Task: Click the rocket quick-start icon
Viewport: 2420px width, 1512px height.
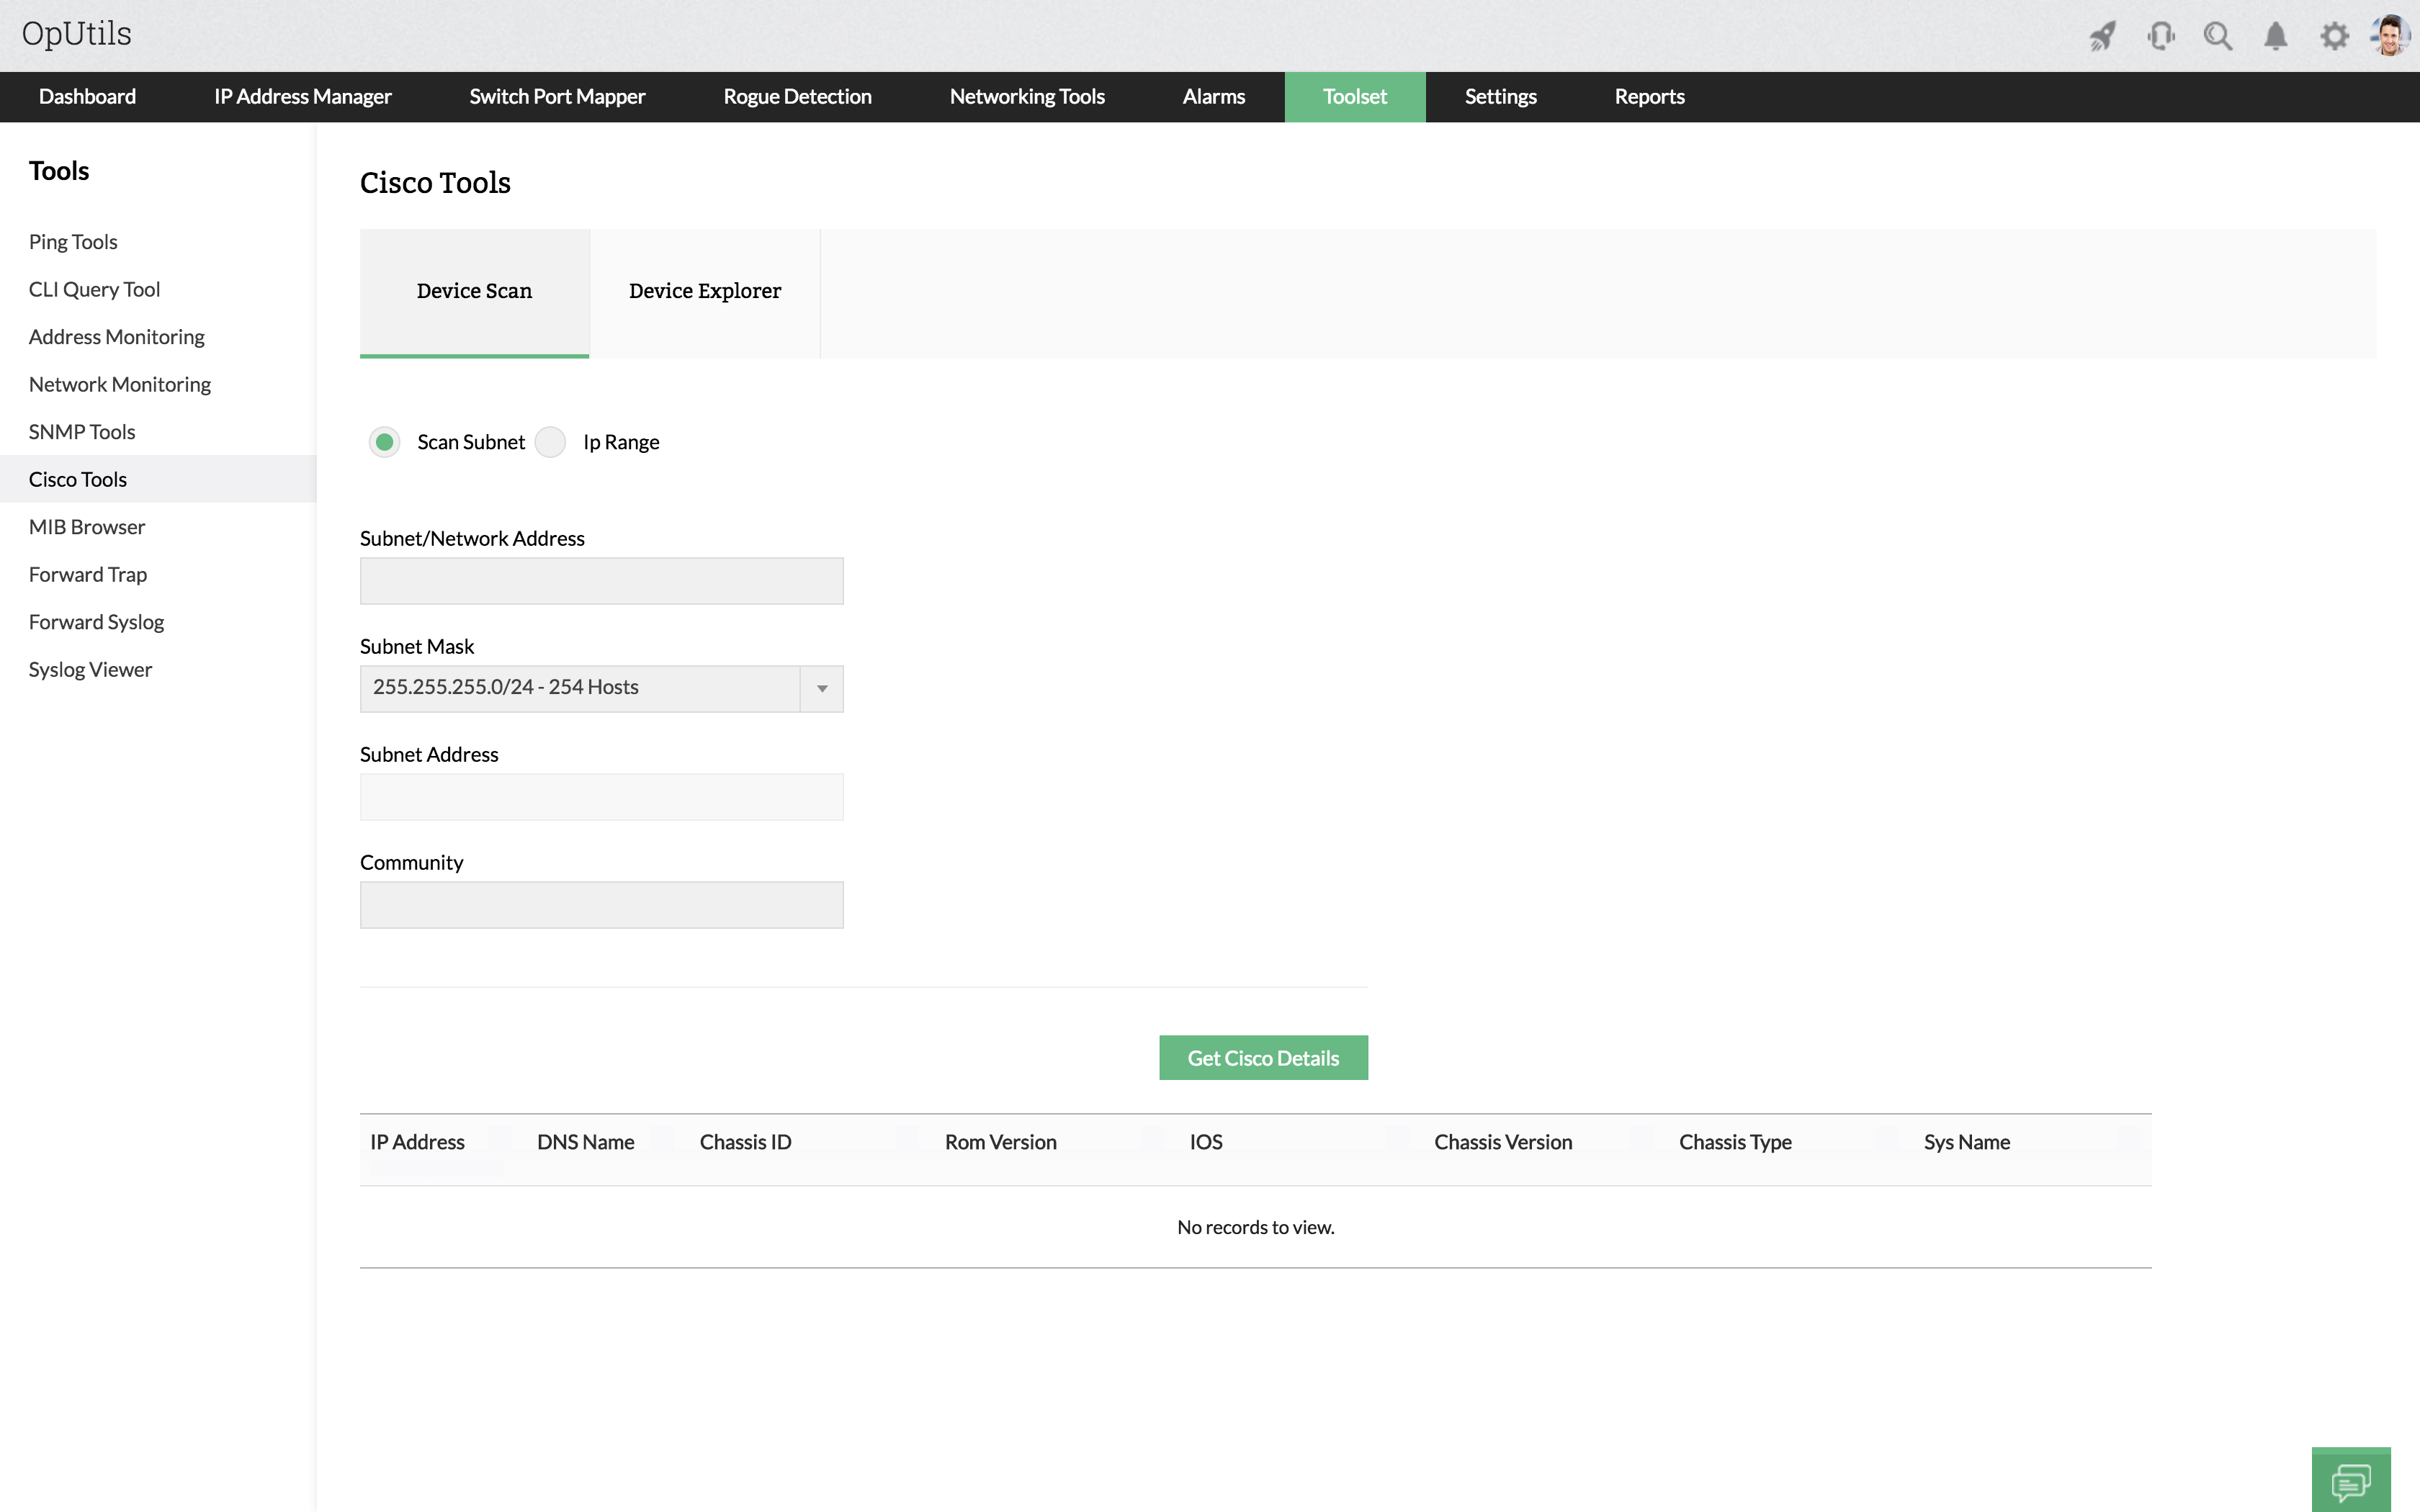Action: (x=2102, y=37)
